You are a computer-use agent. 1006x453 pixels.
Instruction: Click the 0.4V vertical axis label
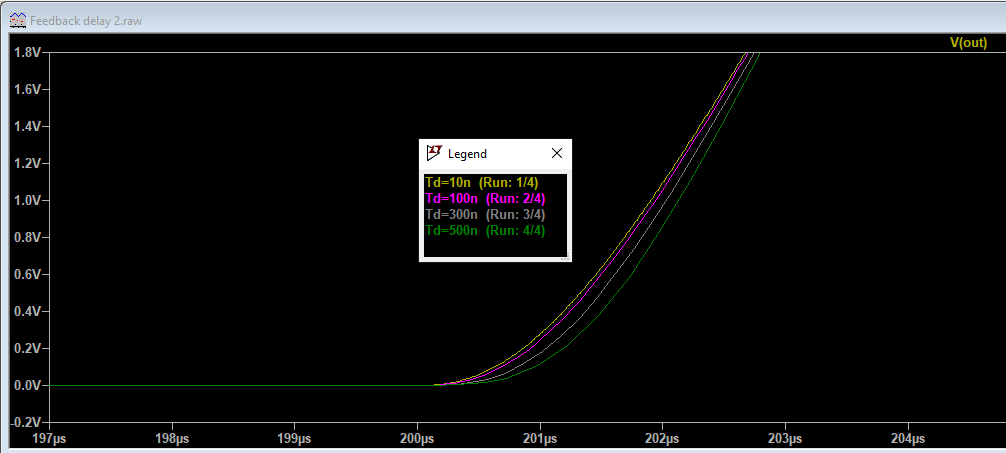(x=28, y=311)
